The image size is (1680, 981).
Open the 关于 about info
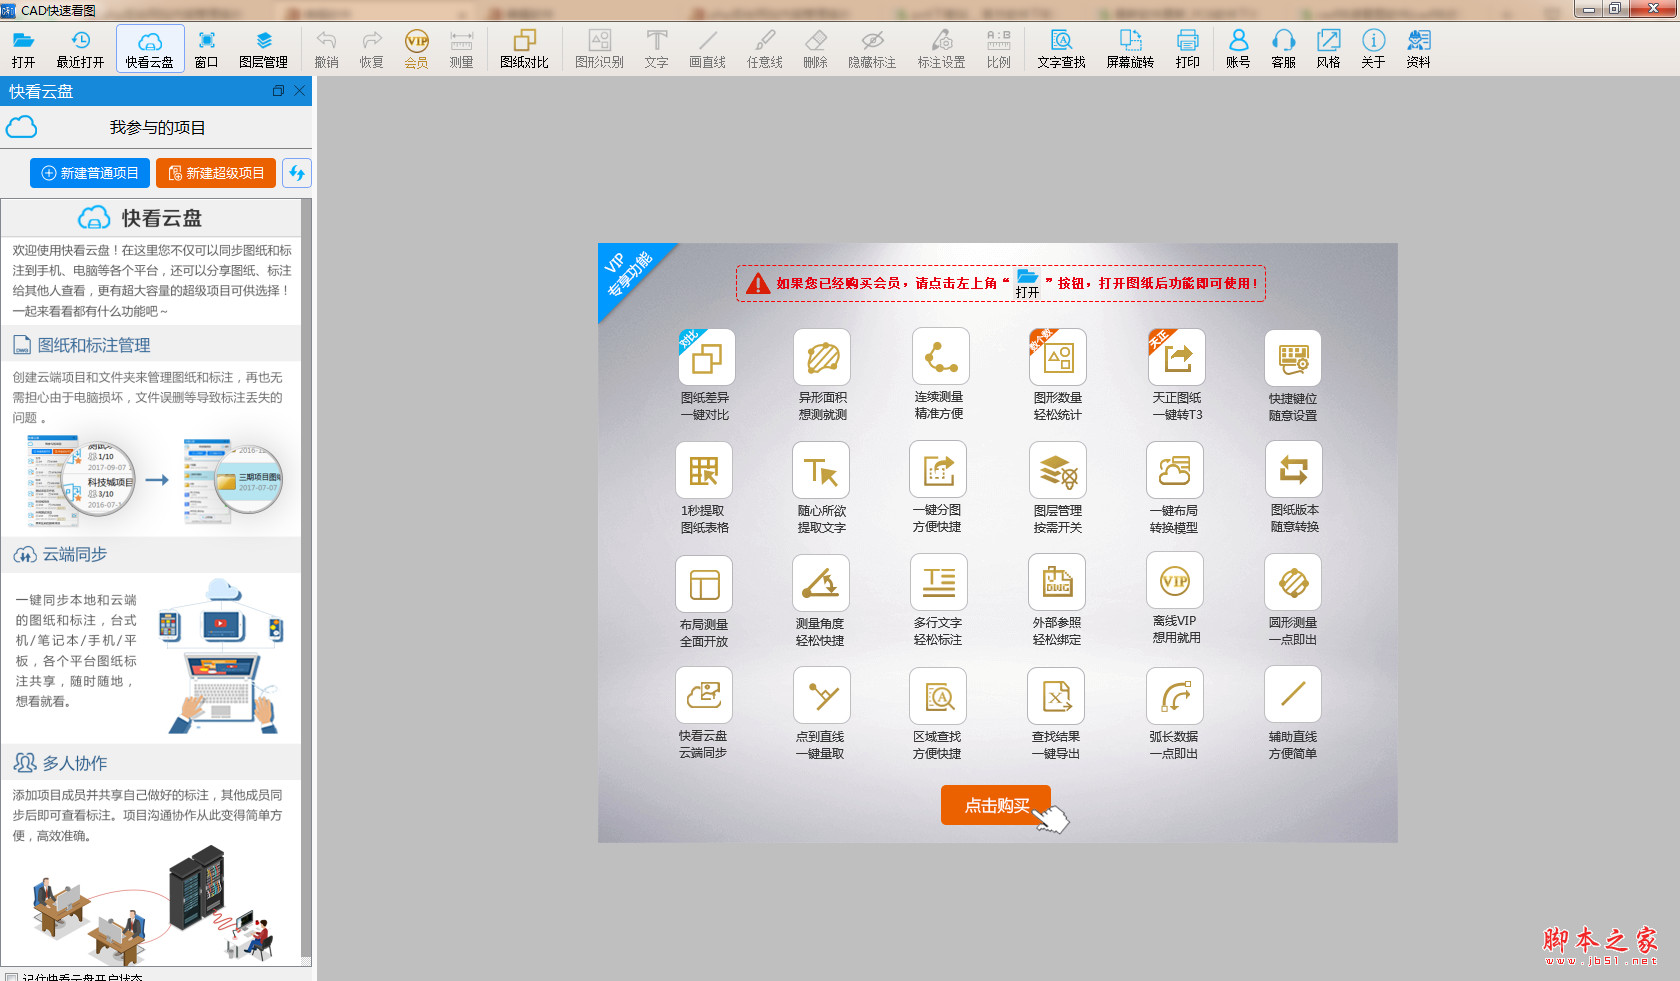point(1373,48)
